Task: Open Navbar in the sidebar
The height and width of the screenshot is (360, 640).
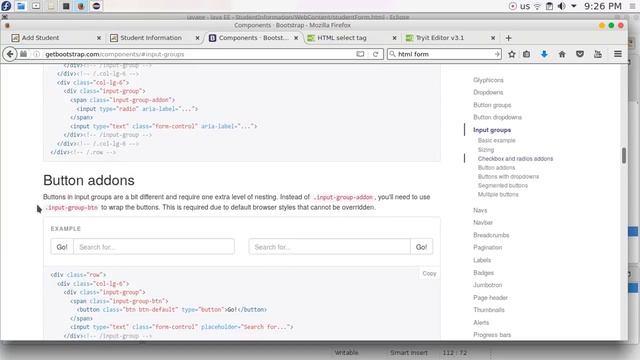Action: pos(483,222)
